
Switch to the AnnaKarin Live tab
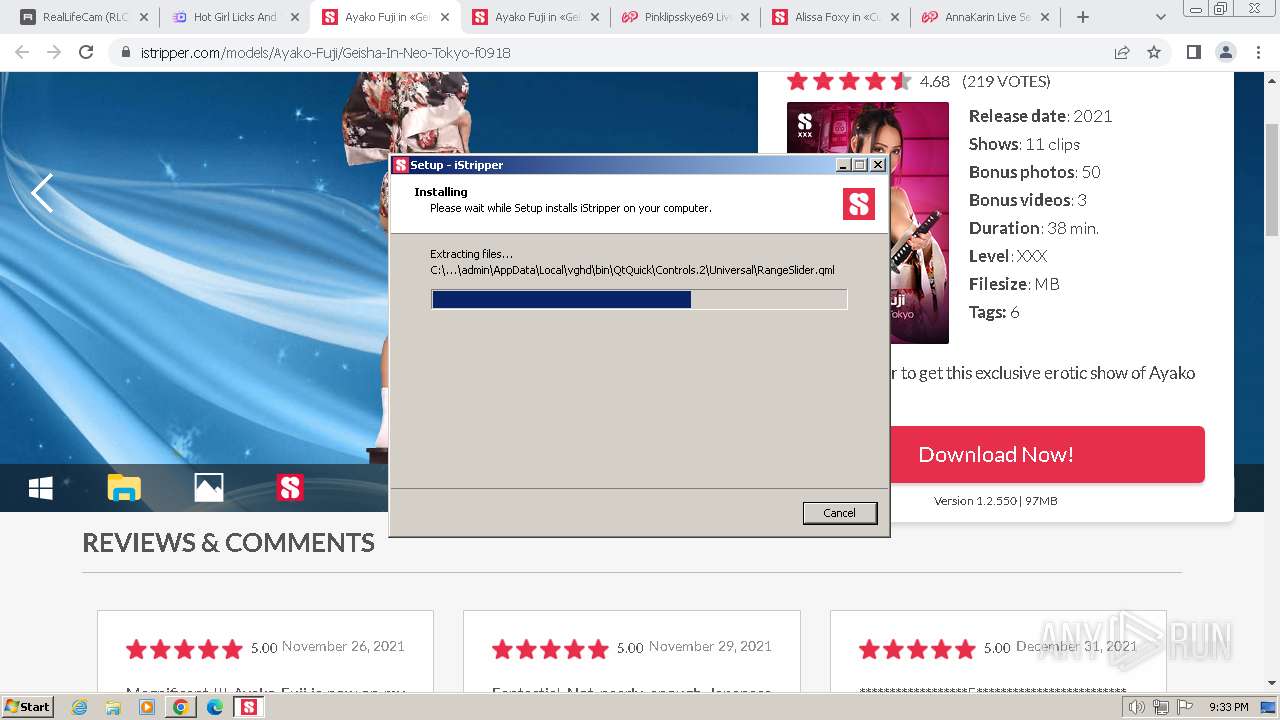click(x=985, y=17)
